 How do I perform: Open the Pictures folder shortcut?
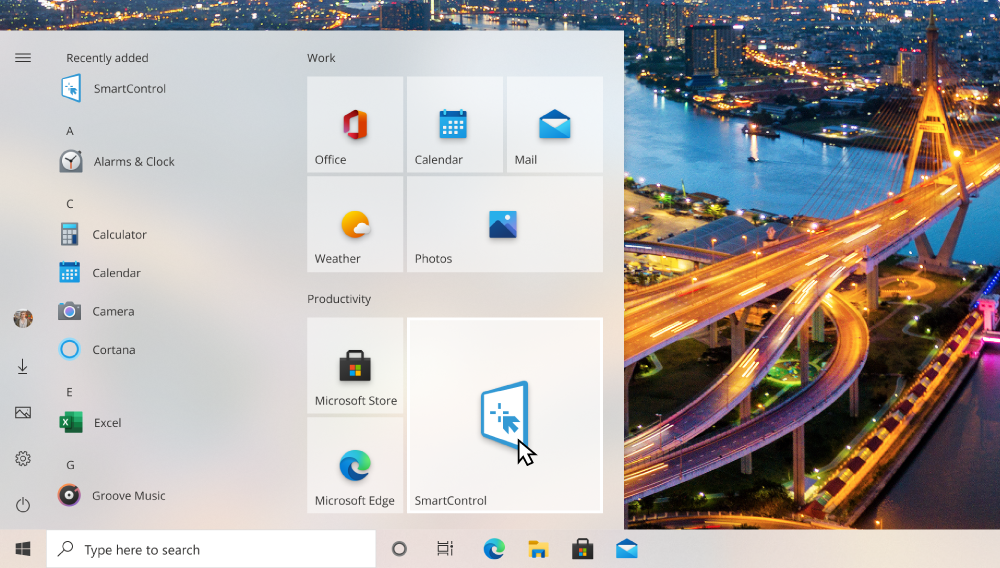(x=23, y=413)
